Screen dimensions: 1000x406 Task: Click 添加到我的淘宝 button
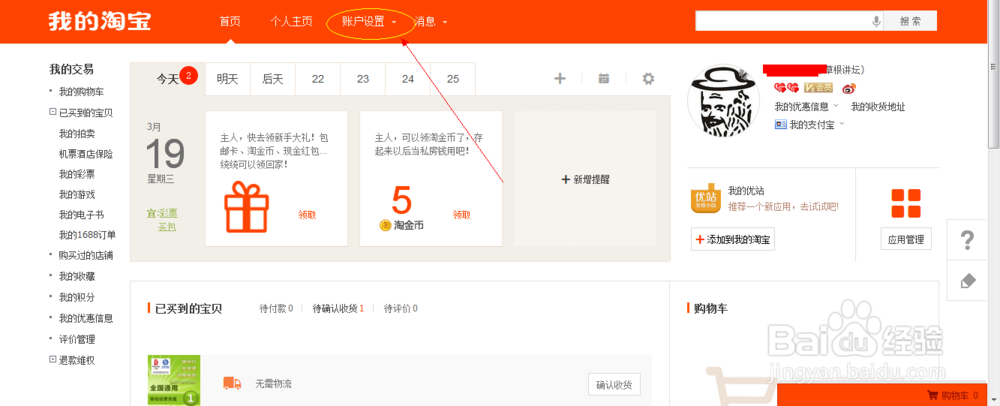[x=733, y=240]
